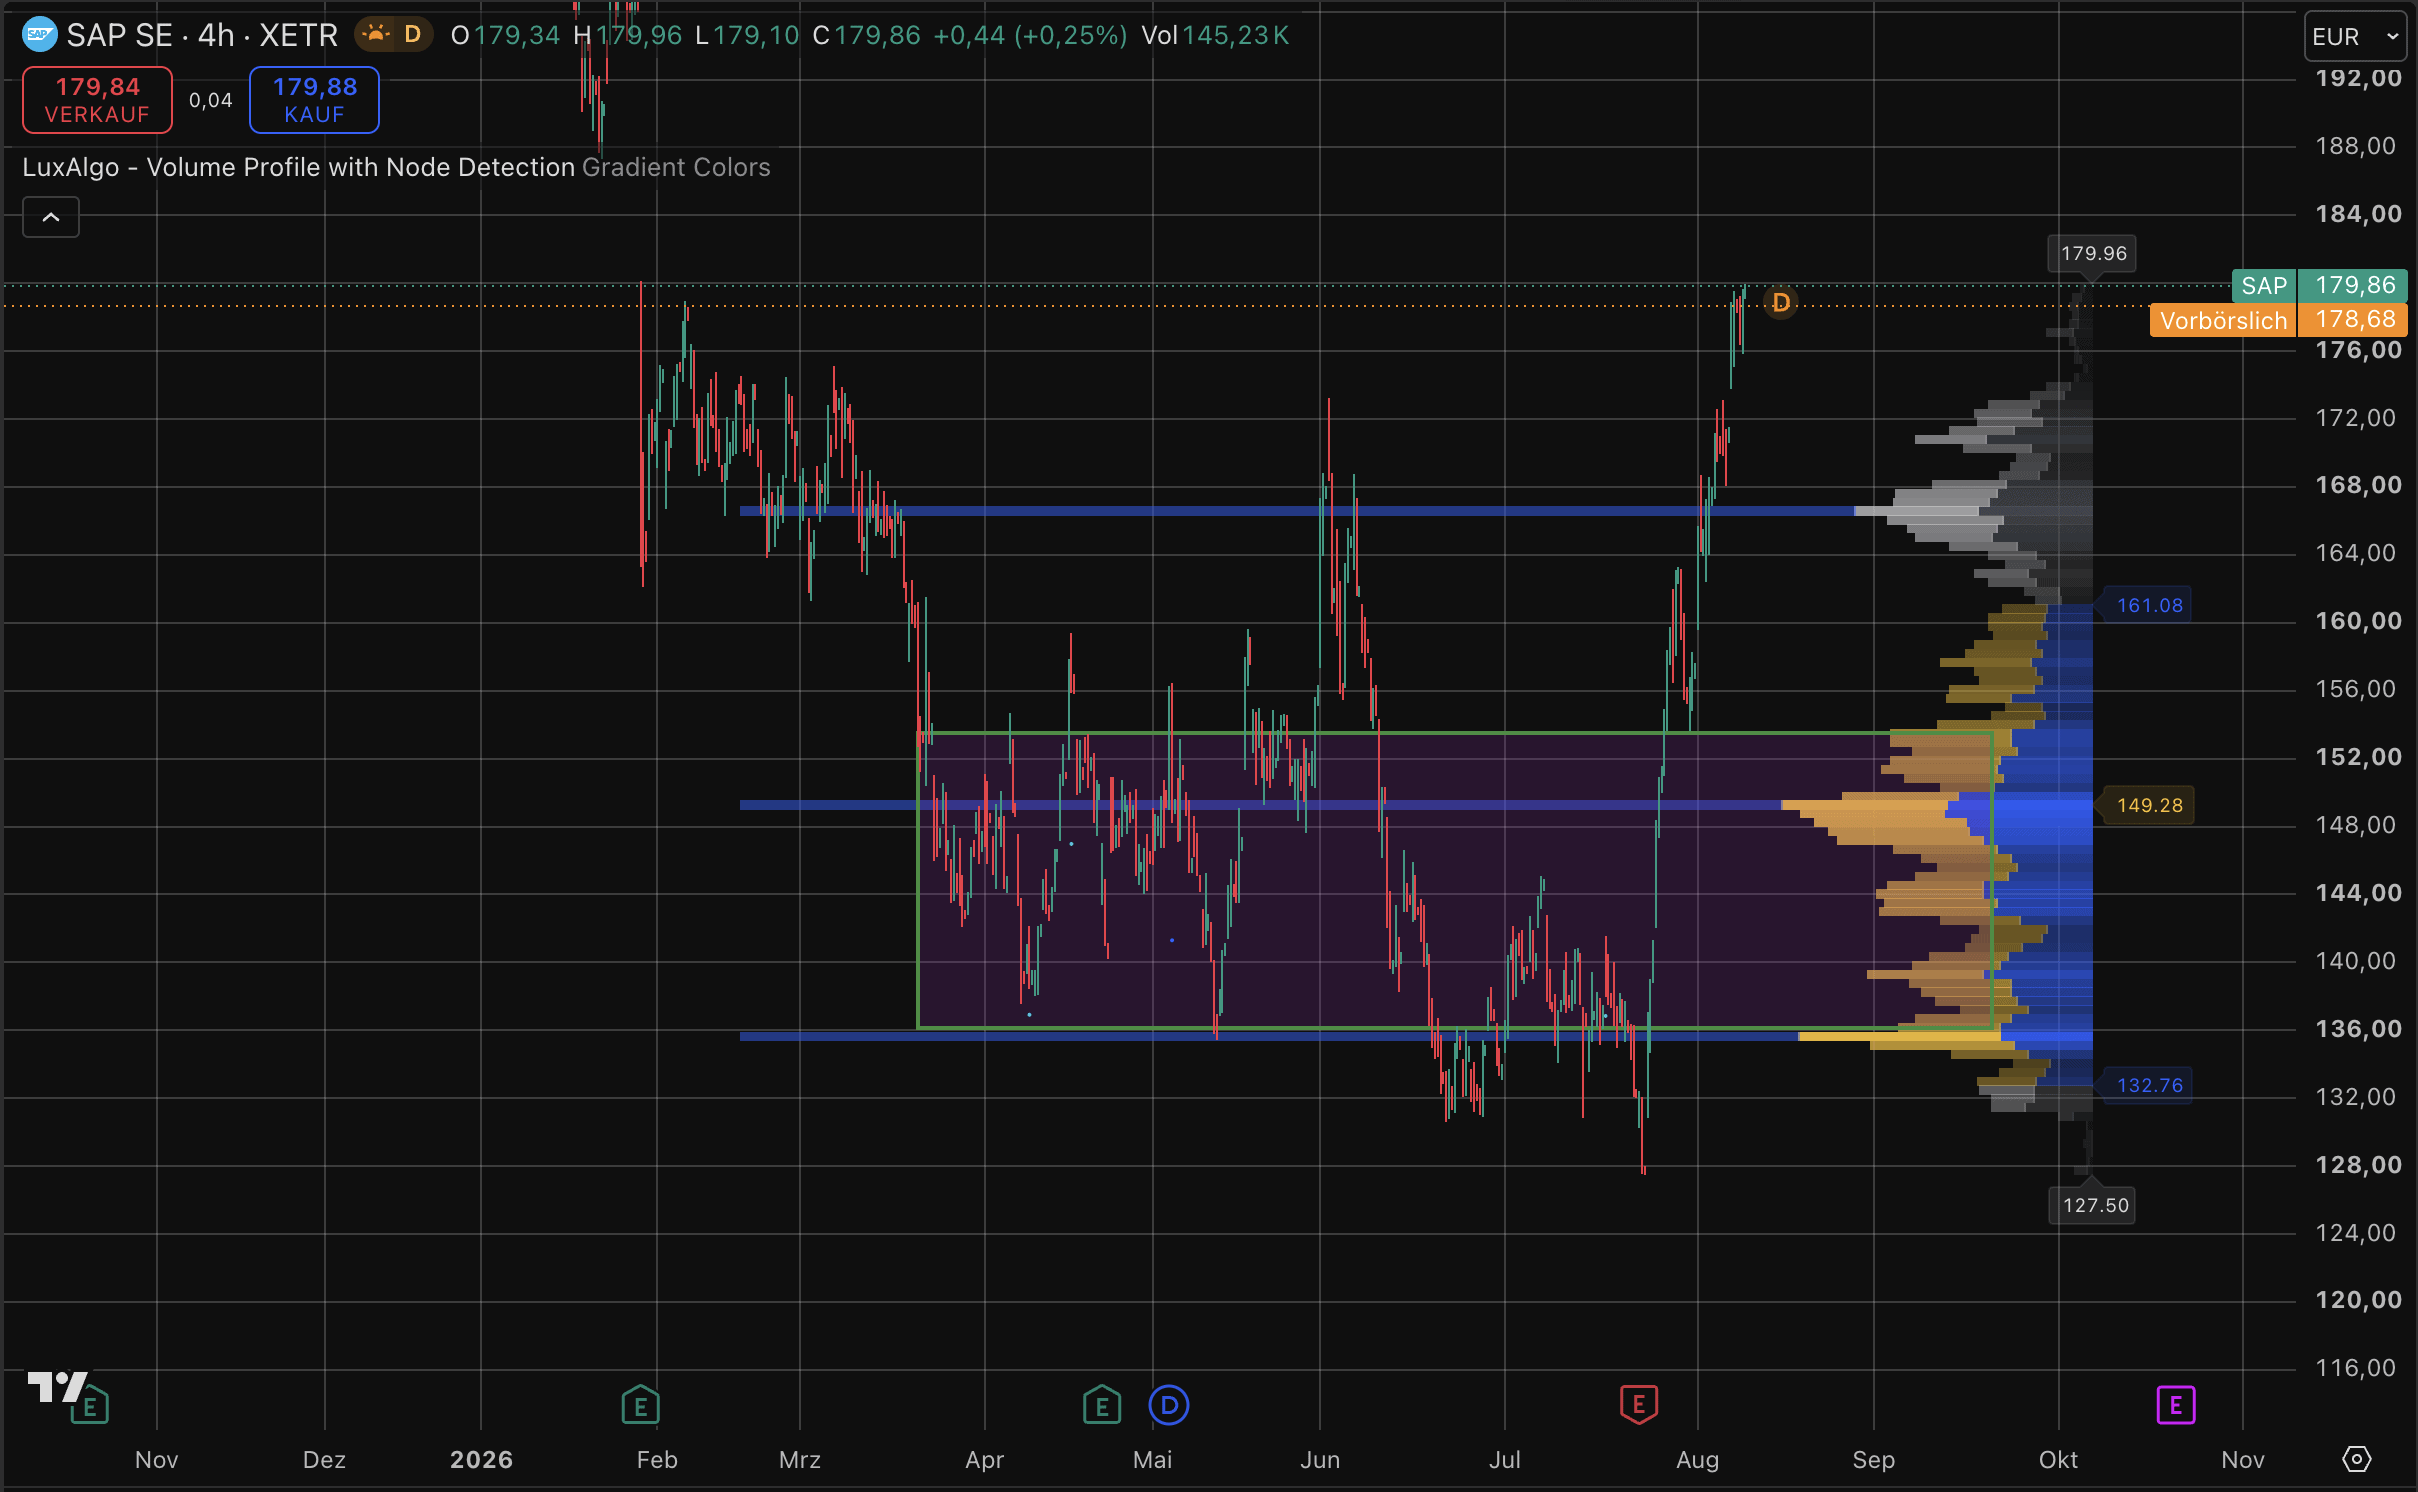Click the 184,00 price scale label
The height and width of the screenshot is (1492, 2418).
tap(2358, 214)
